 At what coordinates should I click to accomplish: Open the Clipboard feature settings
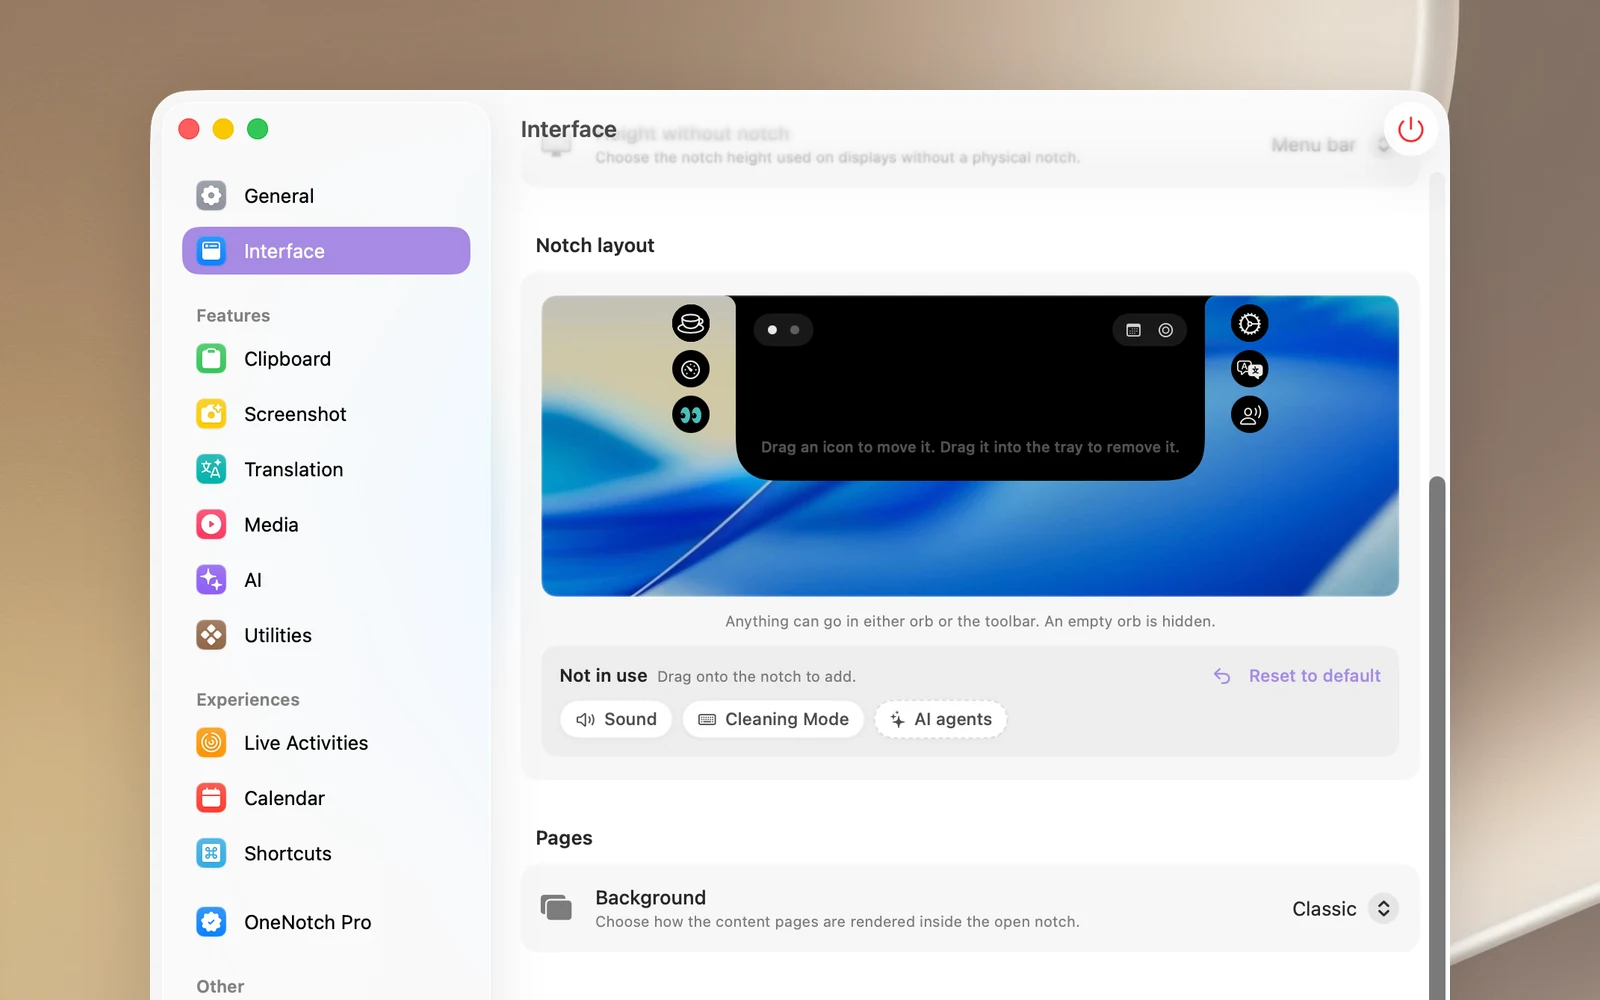(x=326, y=359)
